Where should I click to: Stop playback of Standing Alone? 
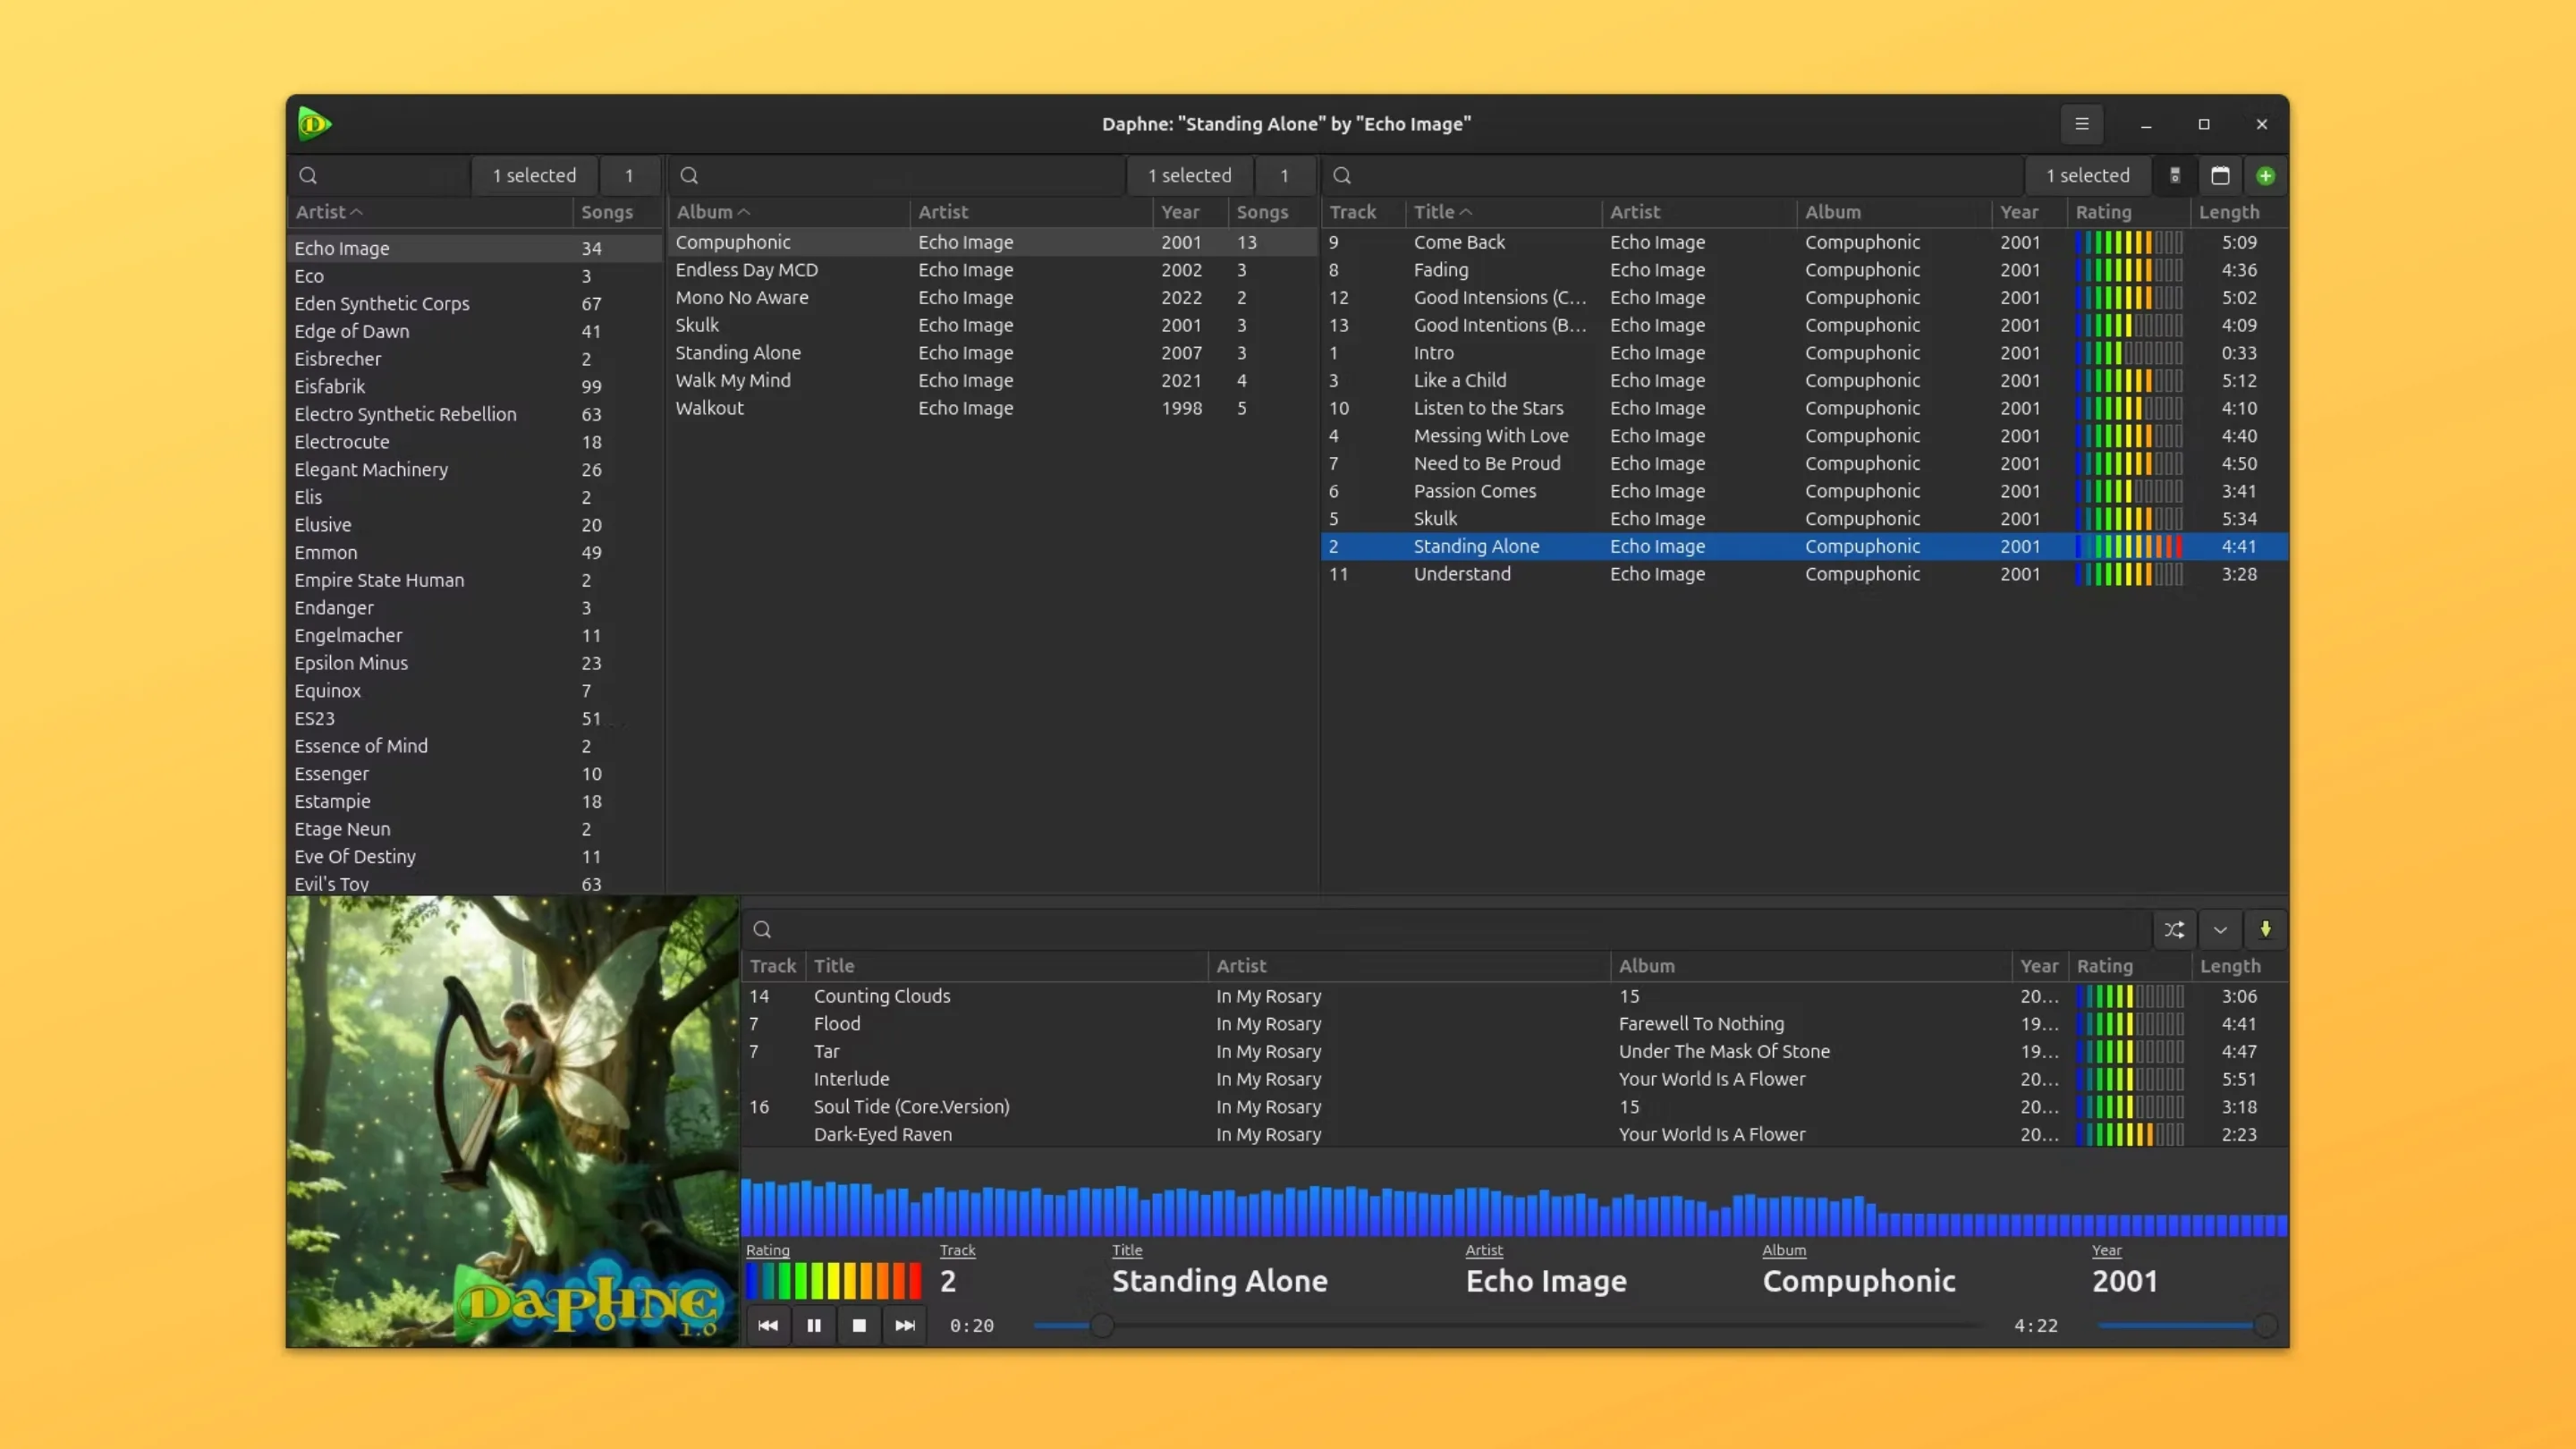point(858,1325)
